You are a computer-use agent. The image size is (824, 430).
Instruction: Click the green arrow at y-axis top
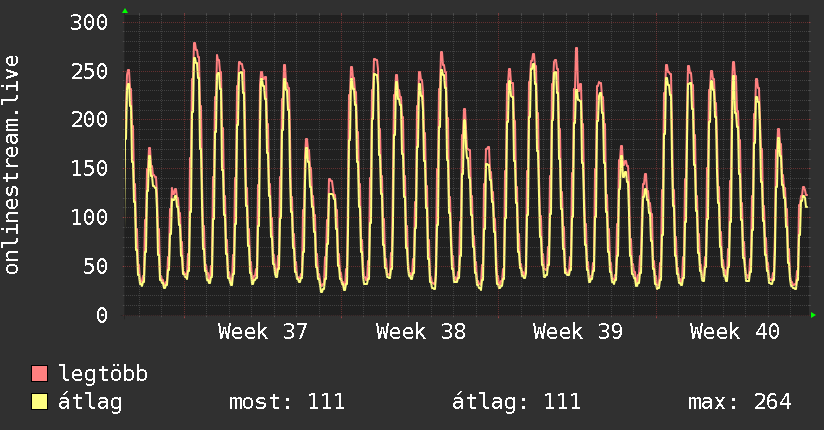125,11
